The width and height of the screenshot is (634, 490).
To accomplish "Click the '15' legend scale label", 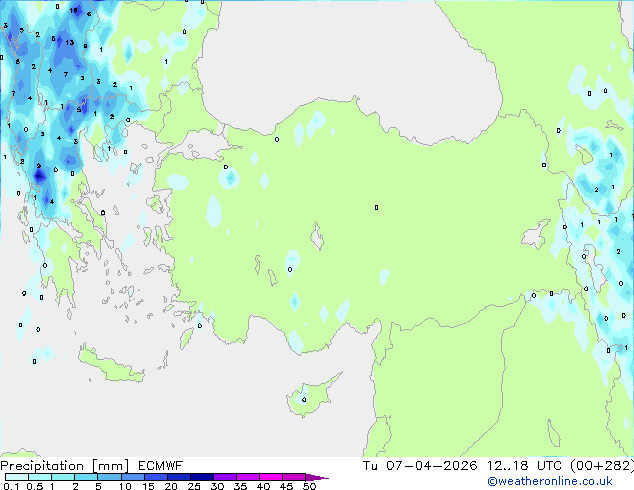I will pos(148,486).
